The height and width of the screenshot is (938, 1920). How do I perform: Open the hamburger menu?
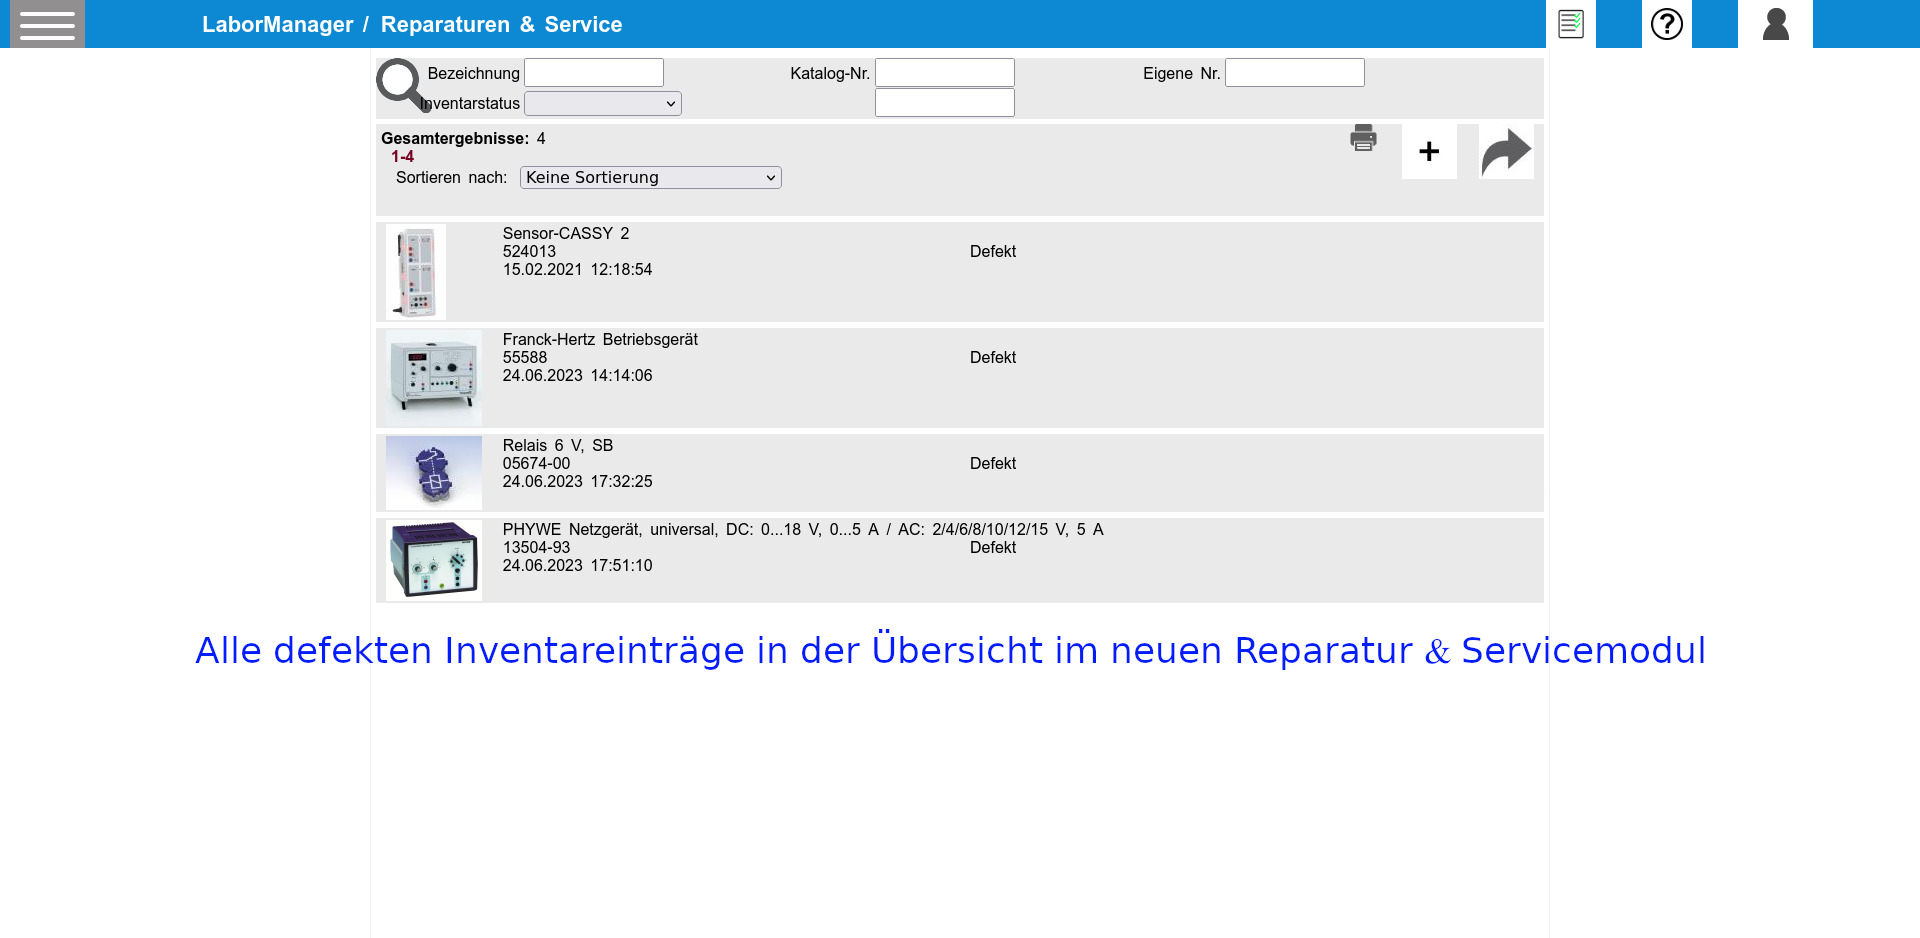[47, 24]
